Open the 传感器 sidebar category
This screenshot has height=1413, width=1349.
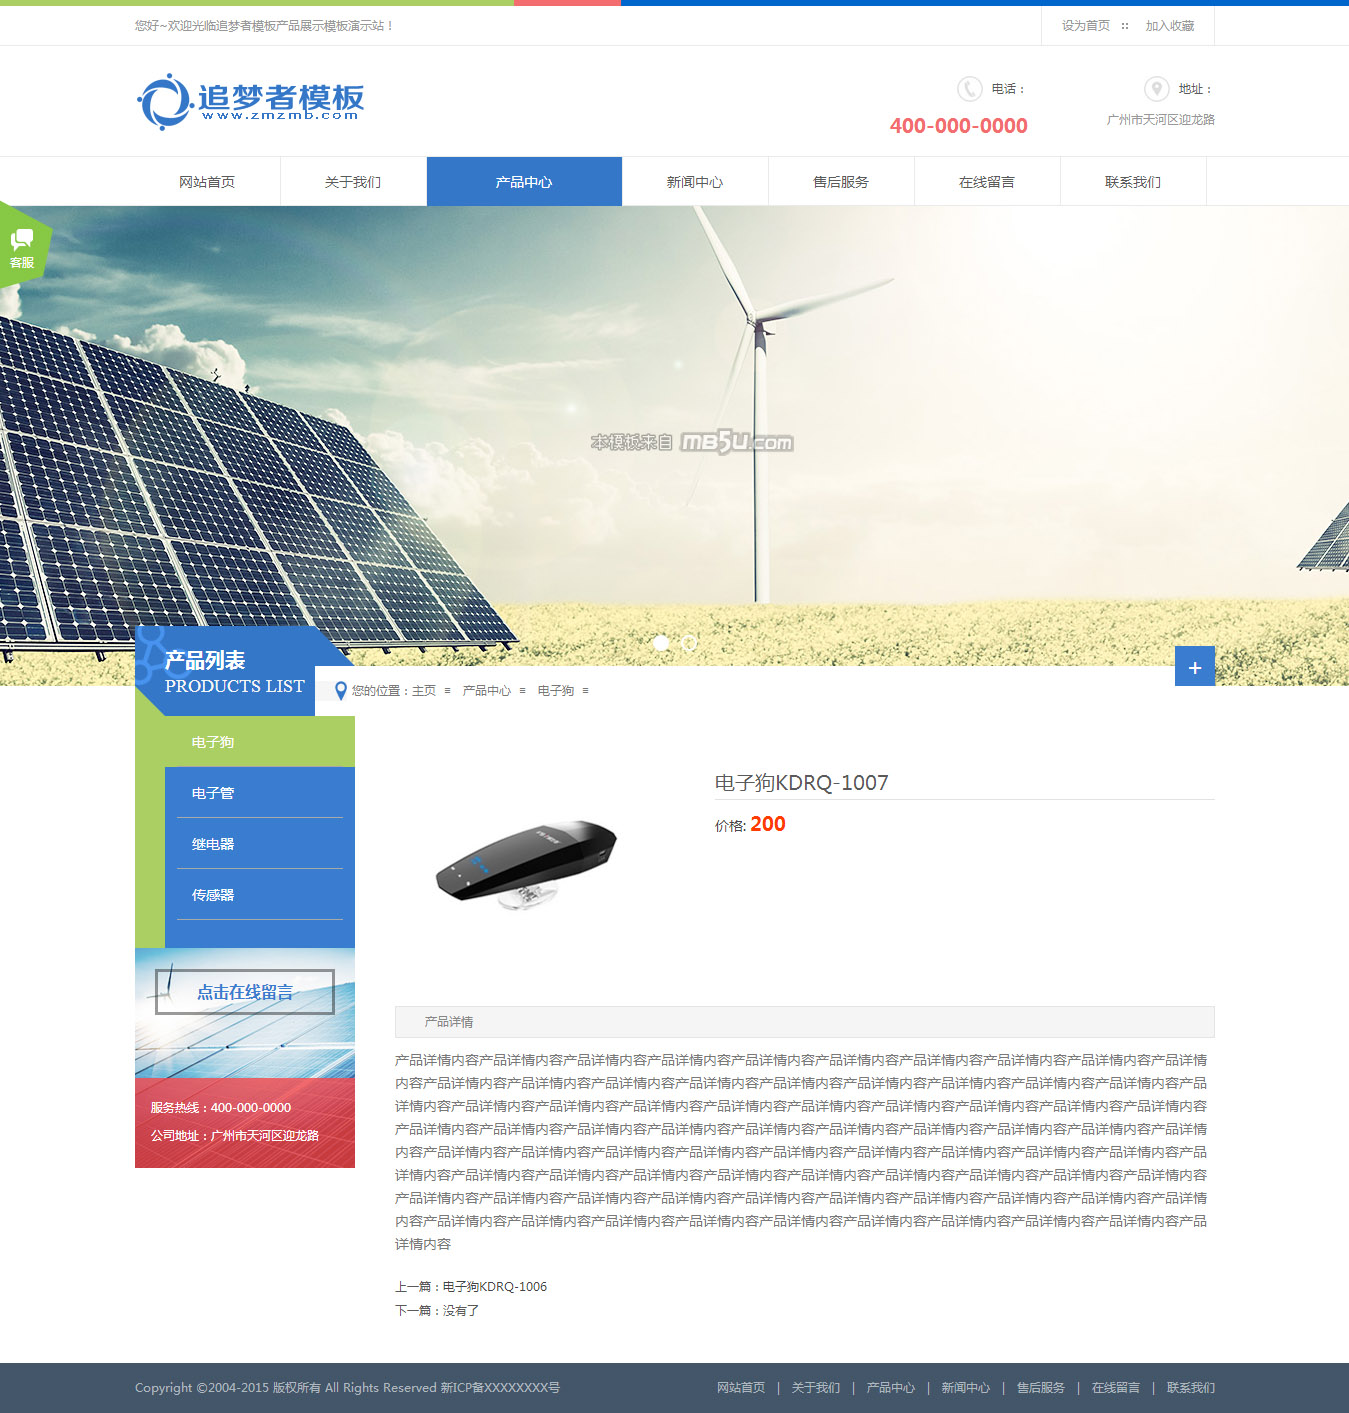213,895
